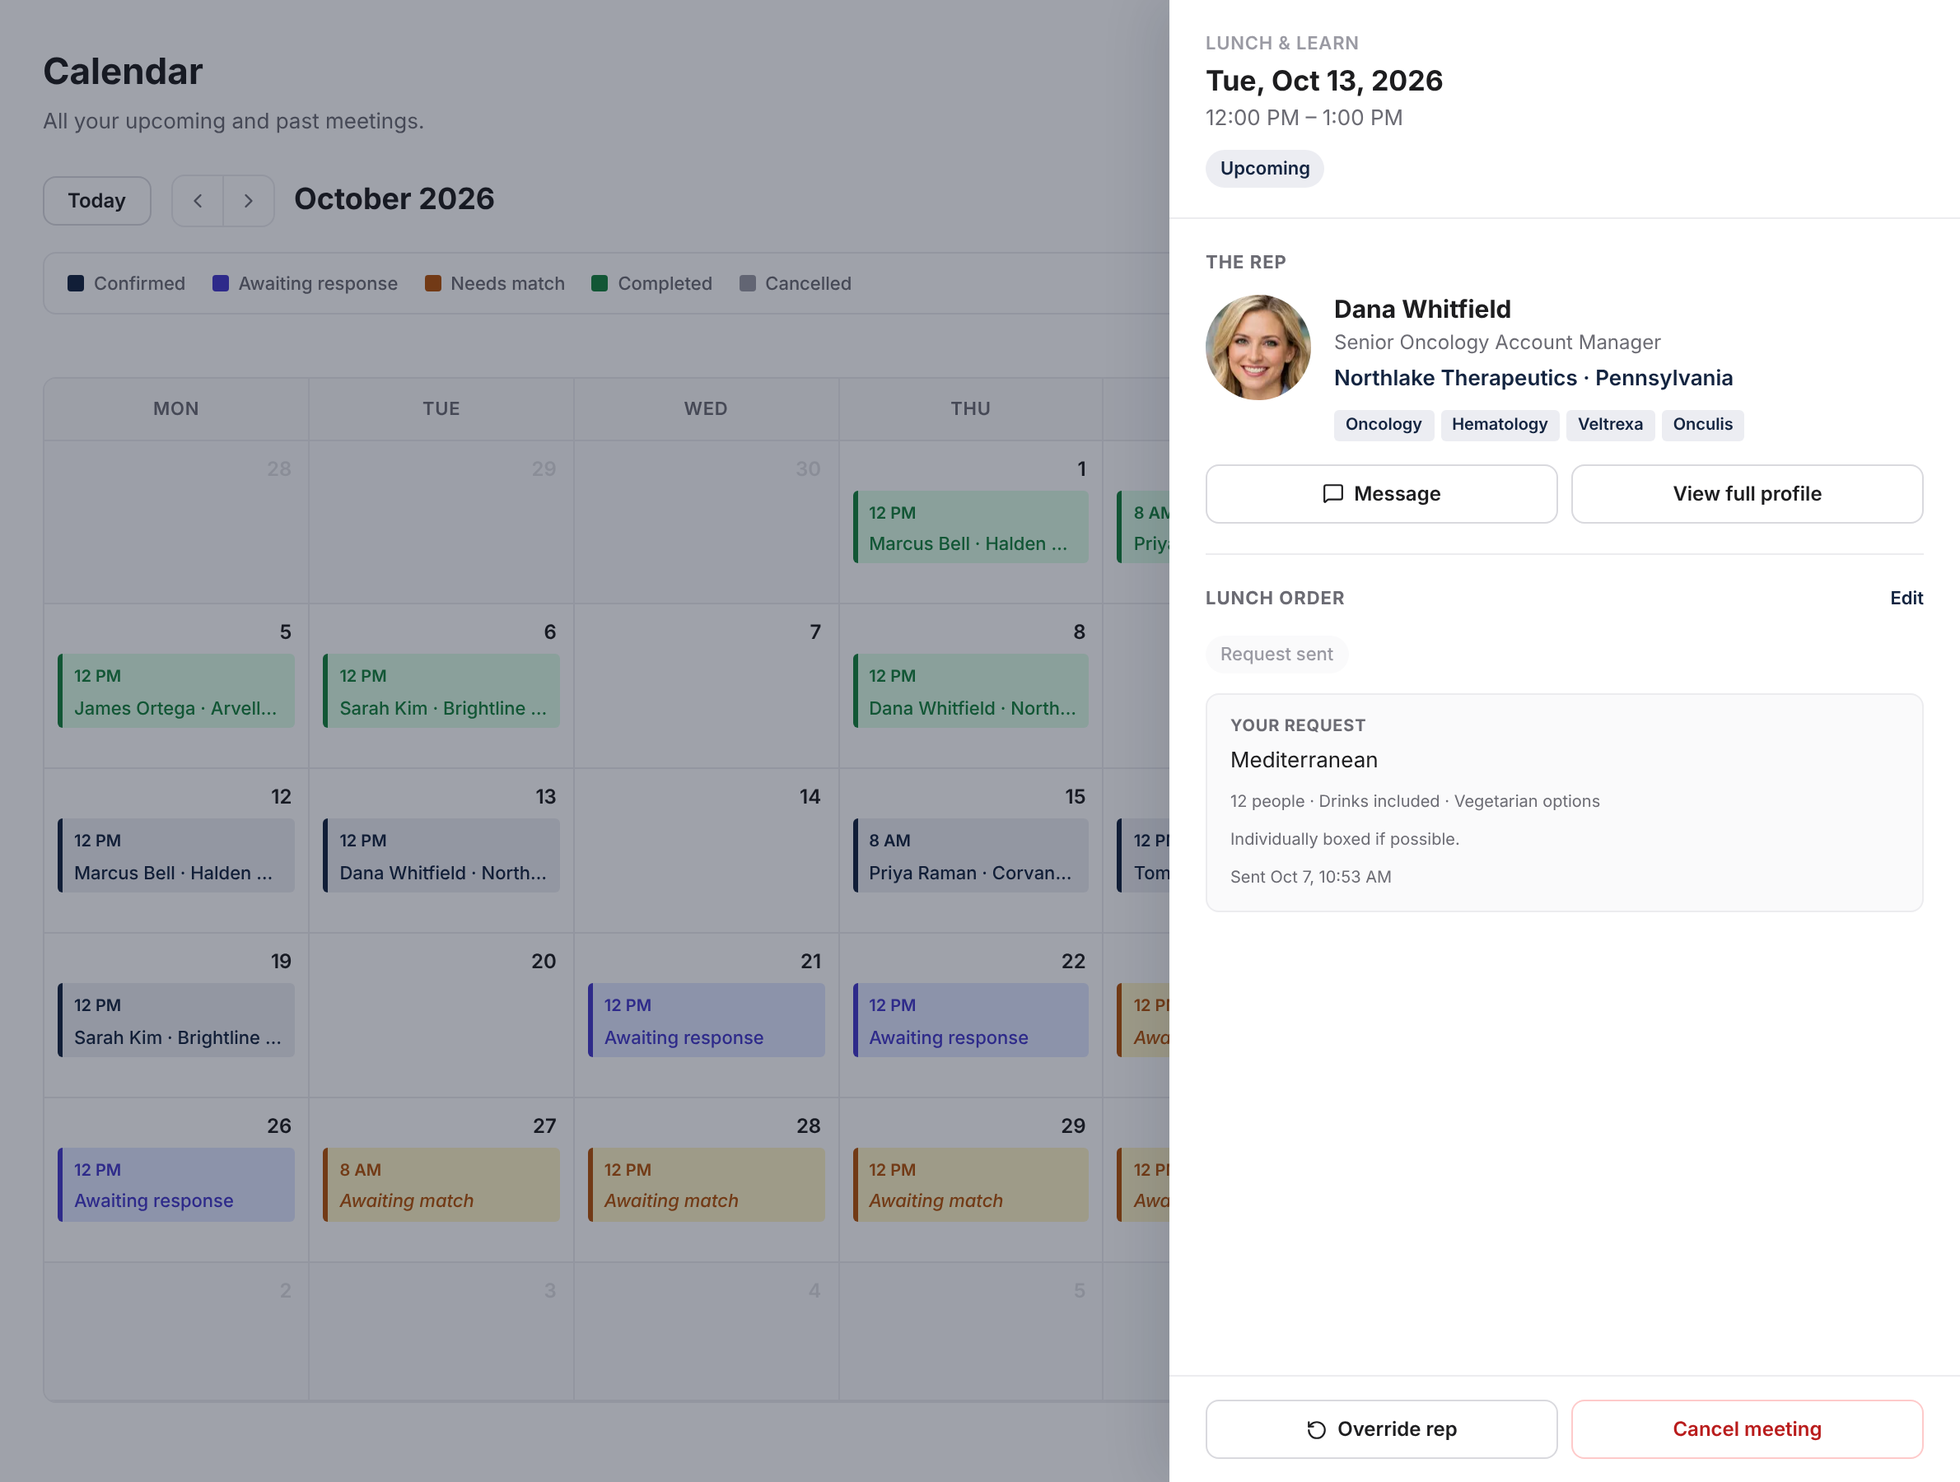Open Oct 28 Awaiting match event
Screen dimensions: 1960x1482
point(706,1185)
